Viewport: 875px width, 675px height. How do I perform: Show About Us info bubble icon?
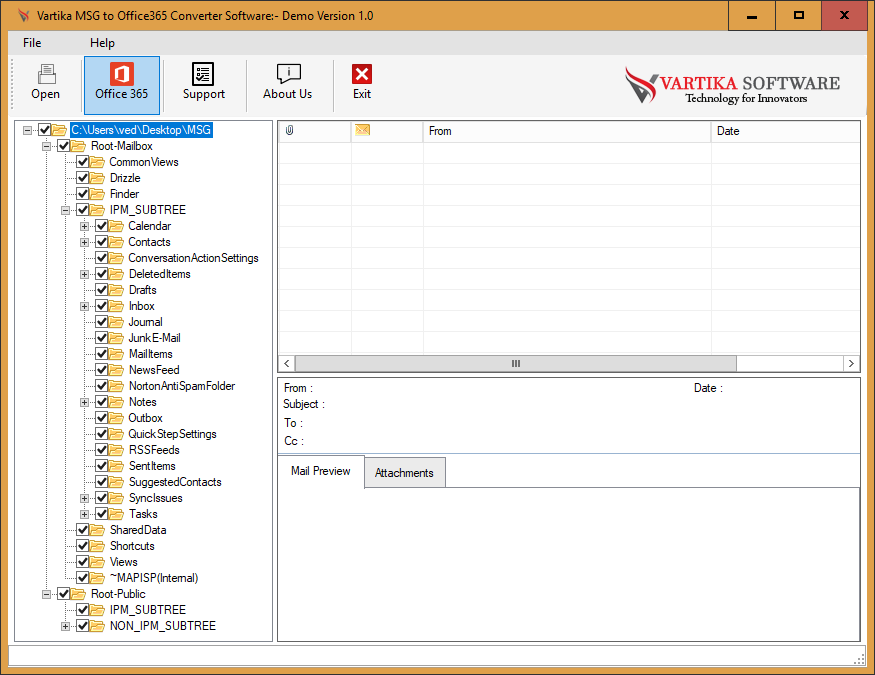289,74
